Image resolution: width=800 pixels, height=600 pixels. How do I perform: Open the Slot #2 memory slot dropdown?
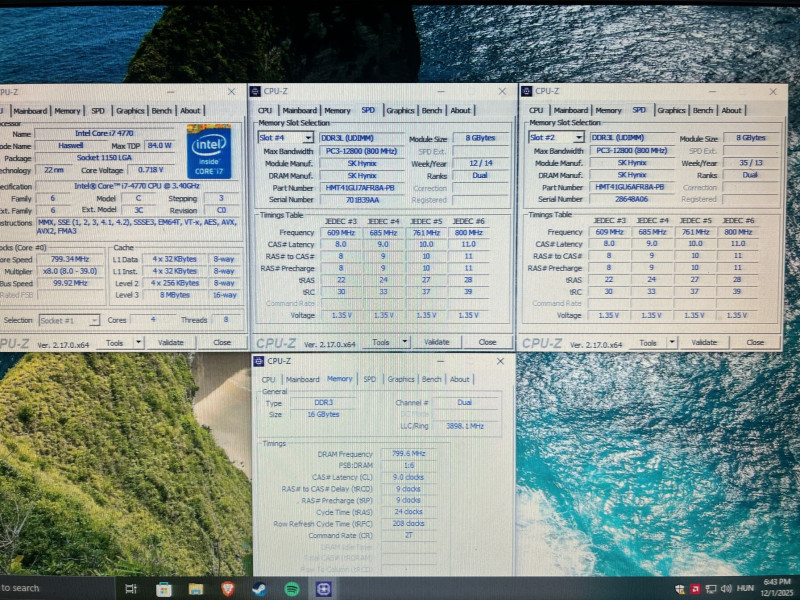pos(578,137)
